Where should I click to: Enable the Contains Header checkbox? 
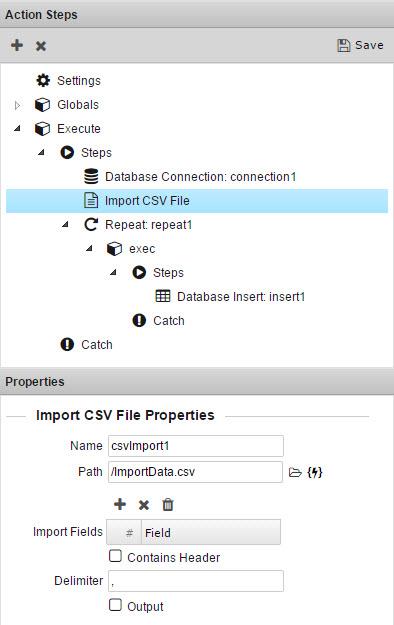coord(115,556)
